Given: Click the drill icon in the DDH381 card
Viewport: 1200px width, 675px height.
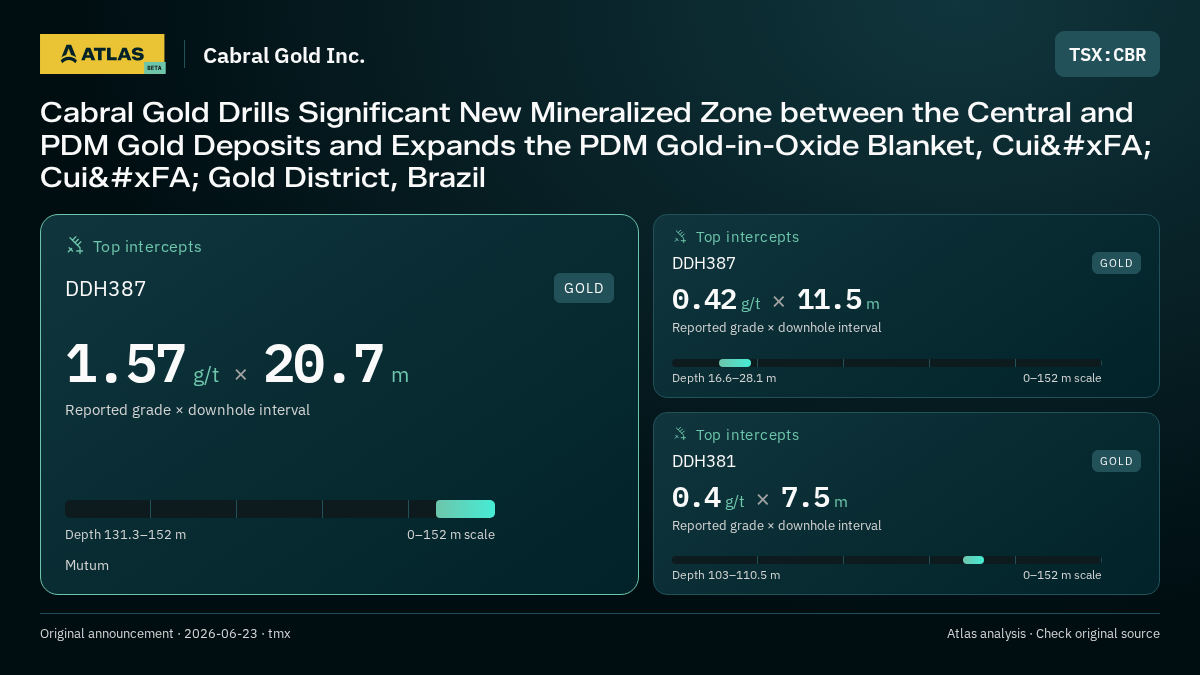Looking at the screenshot, I should coord(680,434).
